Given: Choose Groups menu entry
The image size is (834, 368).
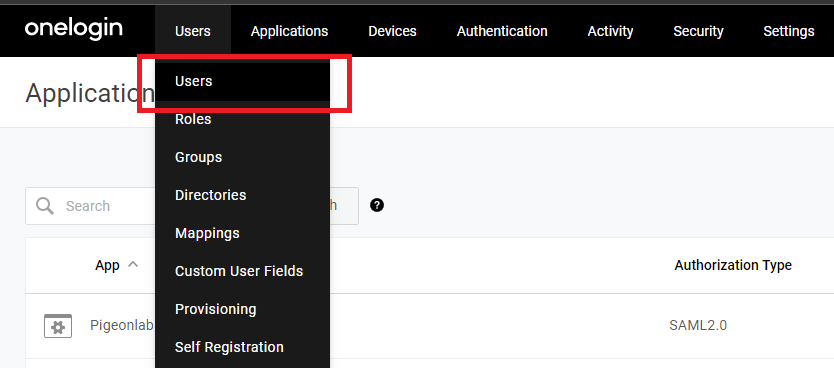Looking at the screenshot, I should (x=243, y=157).
